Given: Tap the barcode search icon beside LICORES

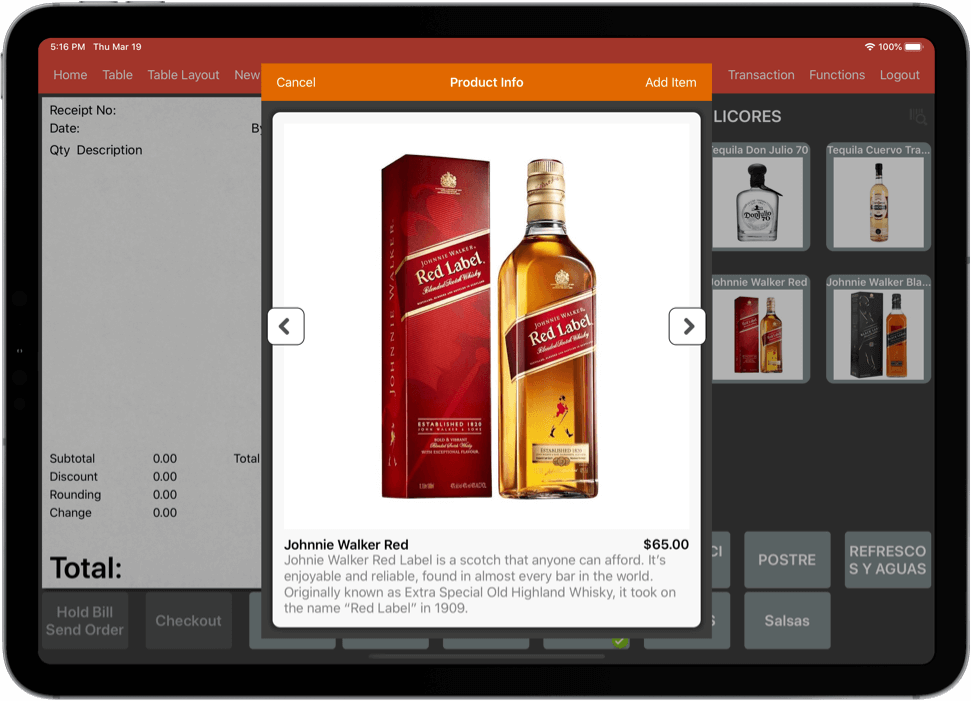Looking at the screenshot, I should click(917, 117).
